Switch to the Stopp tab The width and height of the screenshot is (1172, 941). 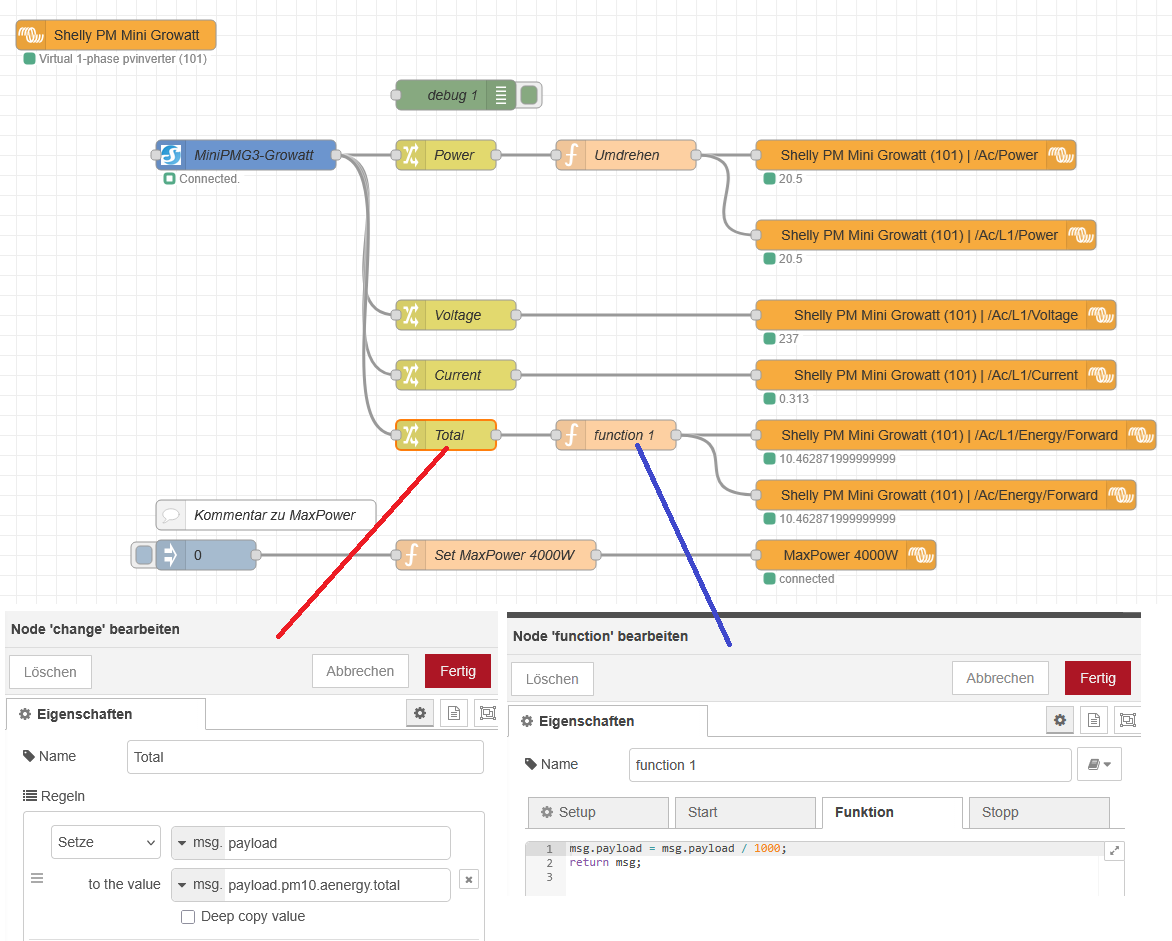1038,812
